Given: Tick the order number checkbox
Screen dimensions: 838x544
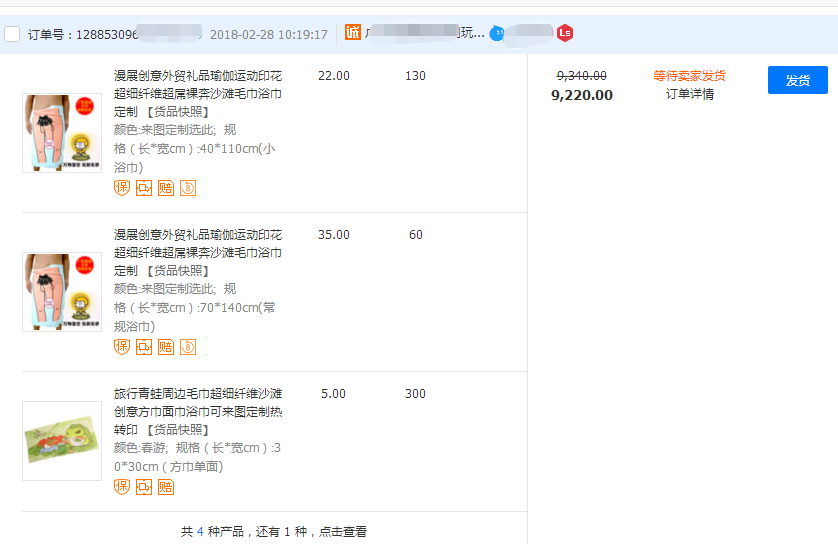Looking at the screenshot, I should 12,34.
